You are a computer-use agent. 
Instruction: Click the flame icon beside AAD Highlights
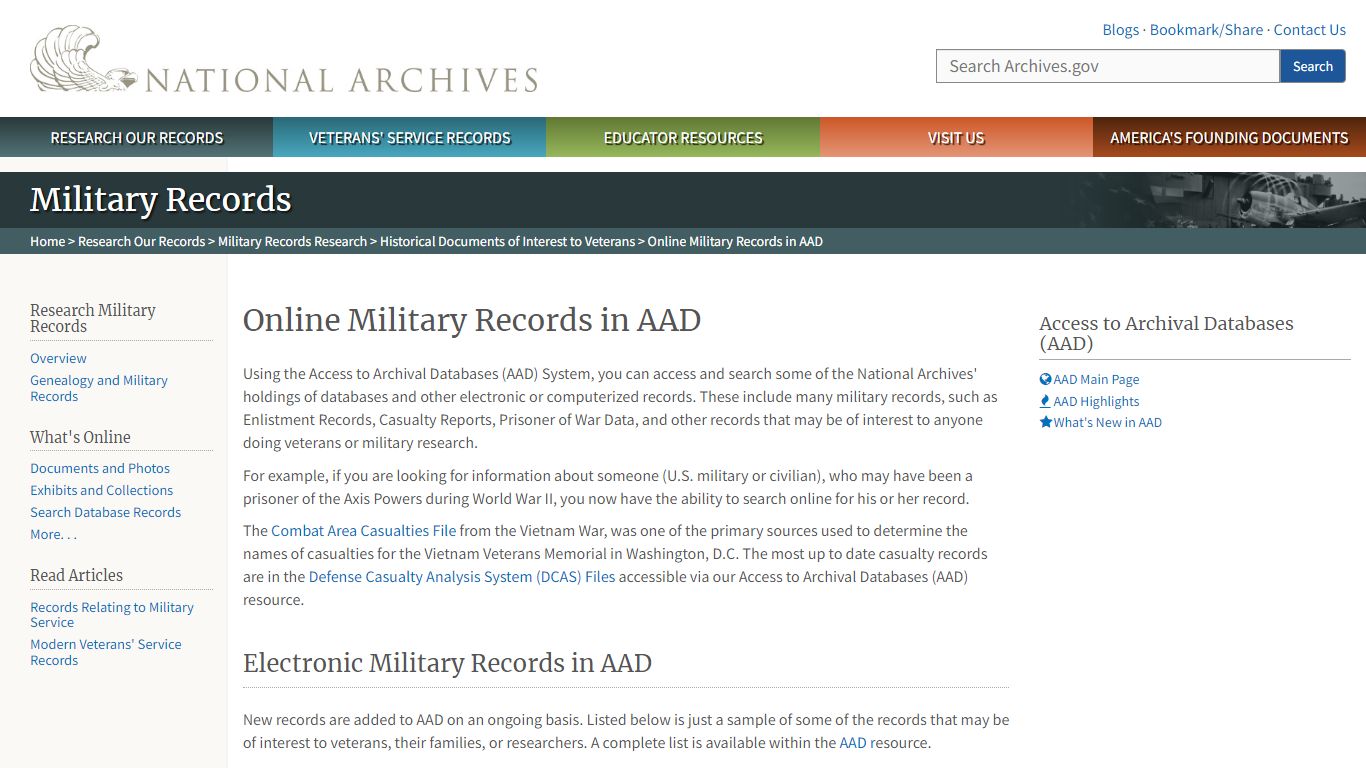1045,401
